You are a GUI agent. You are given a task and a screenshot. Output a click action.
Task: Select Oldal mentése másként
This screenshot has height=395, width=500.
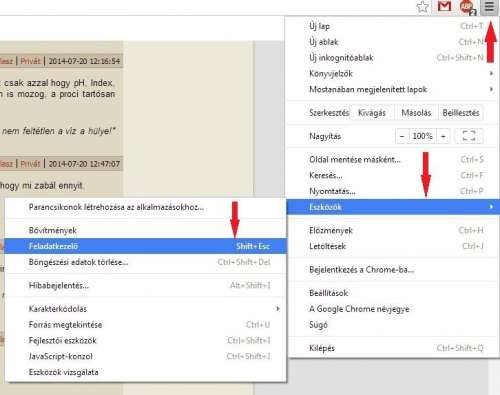(x=393, y=160)
